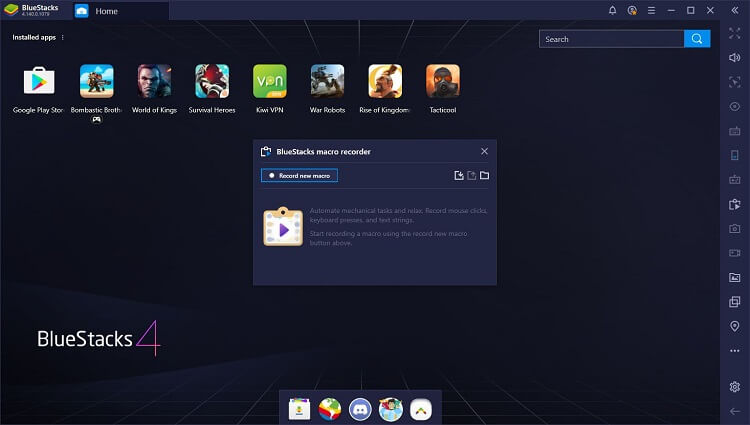This screenshot has width=750, height=425.
Task: Click the "Installed apps" heading
Action: click(34, 37)
